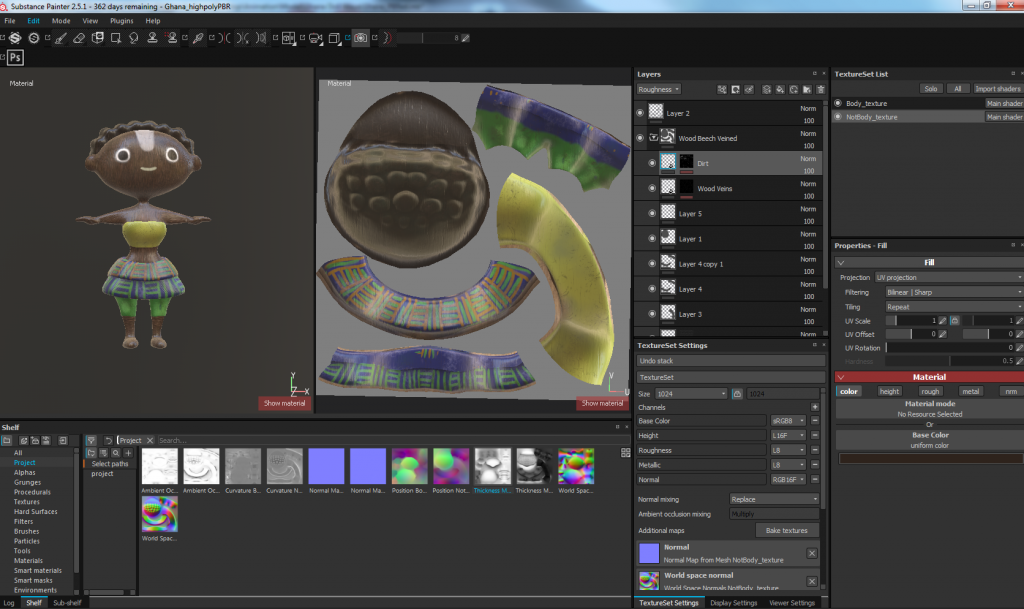Click the Import shaders button

click(x=997, y=89)
